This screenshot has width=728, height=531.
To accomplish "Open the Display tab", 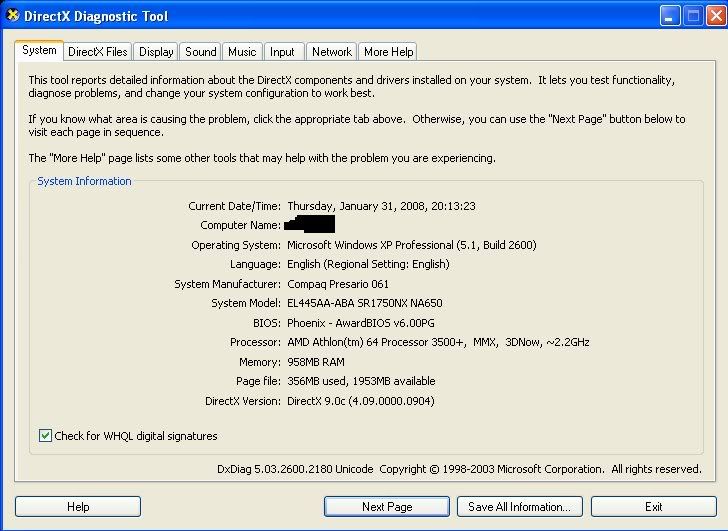I will (x=156, y=52).
